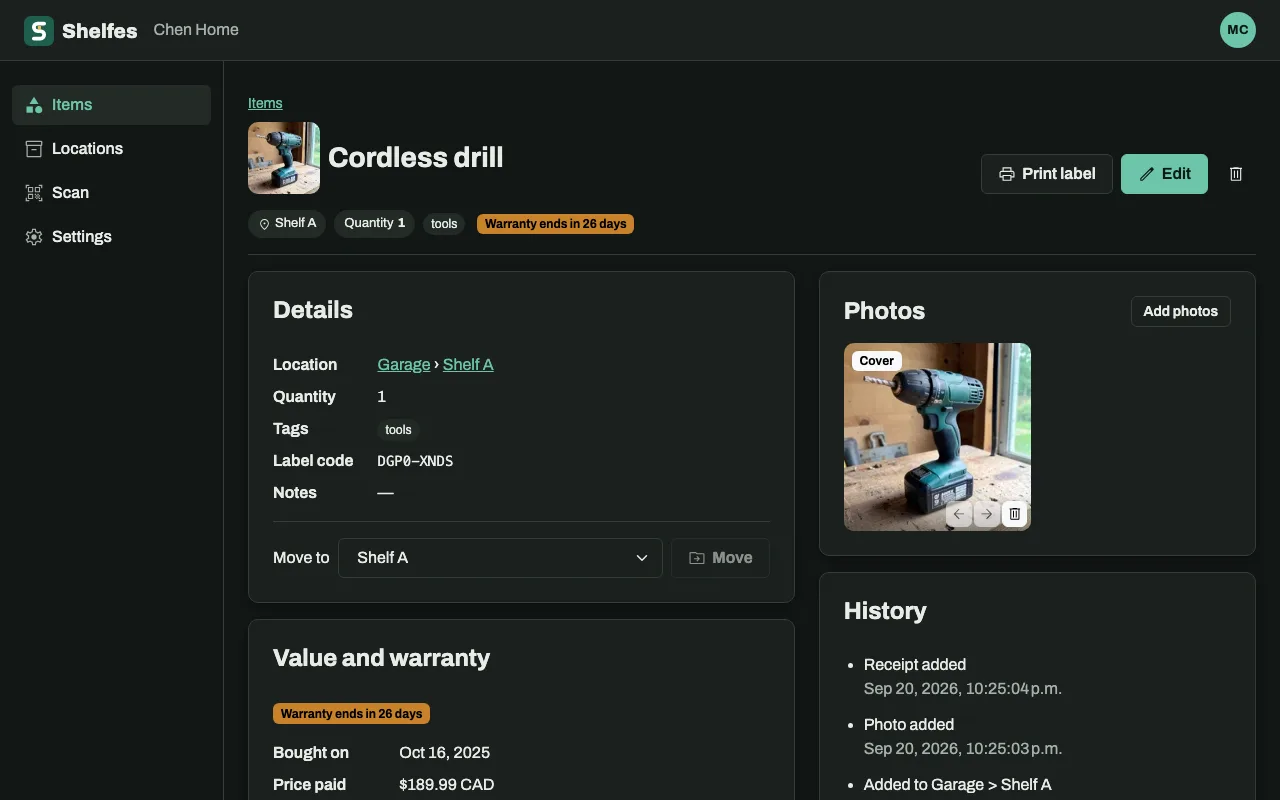Click the tools tag in Details
The width and height of the screenshot is (1280, 800).
pyautogui.click(x=398, y=430)
